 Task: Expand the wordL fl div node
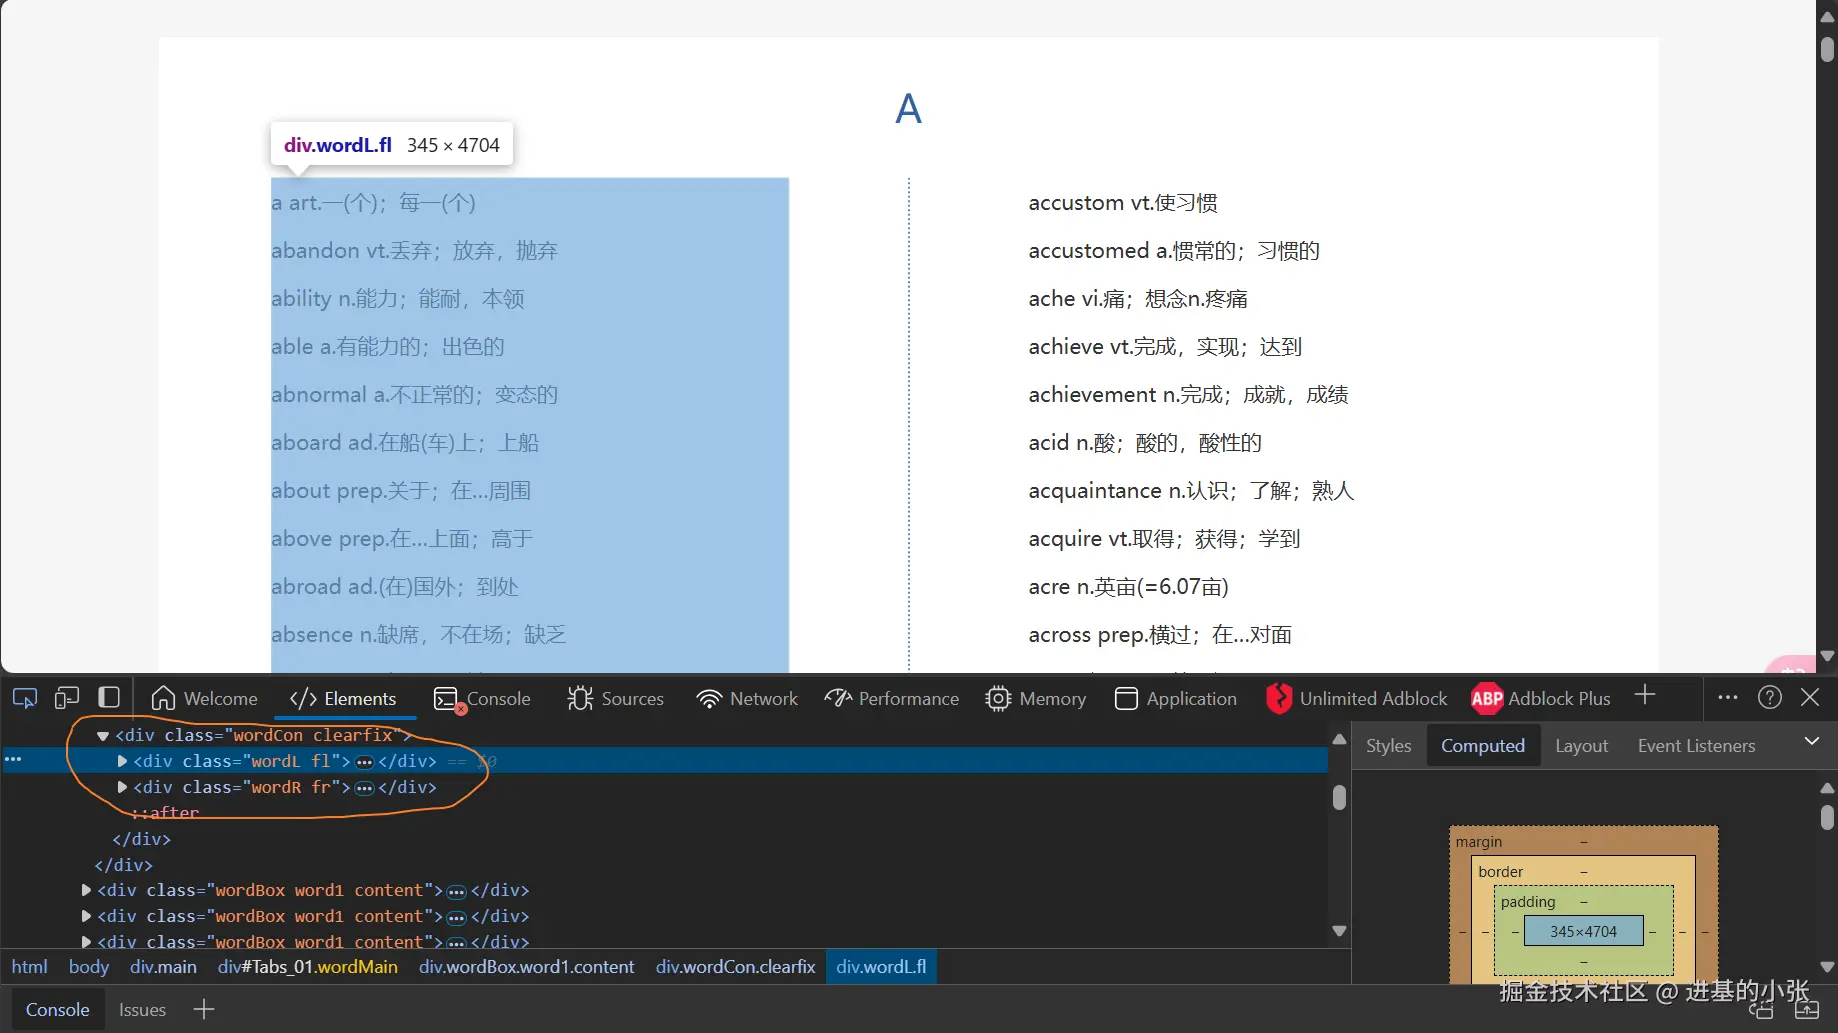(x=122, y=762)
